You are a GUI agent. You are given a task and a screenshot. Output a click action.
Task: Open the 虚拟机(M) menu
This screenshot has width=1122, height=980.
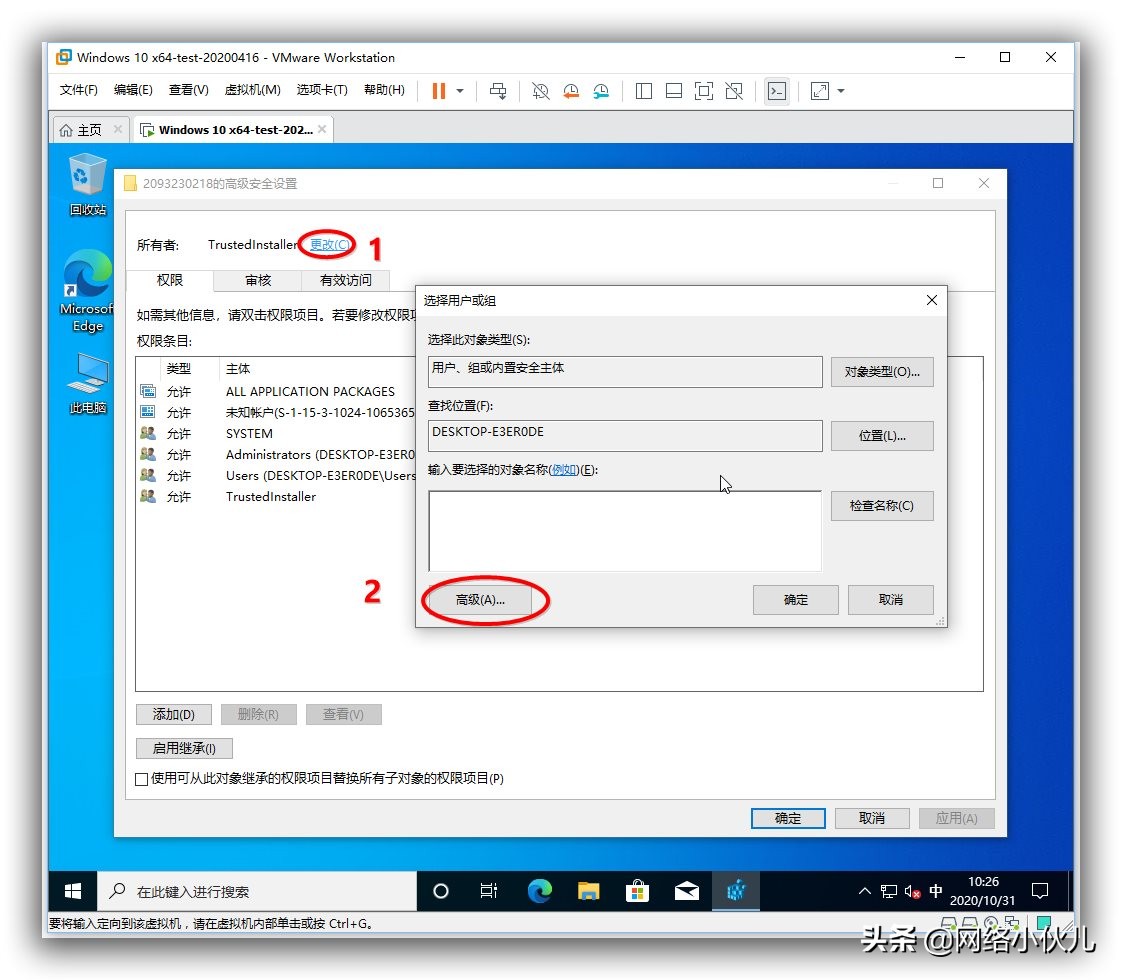[251, 89]
